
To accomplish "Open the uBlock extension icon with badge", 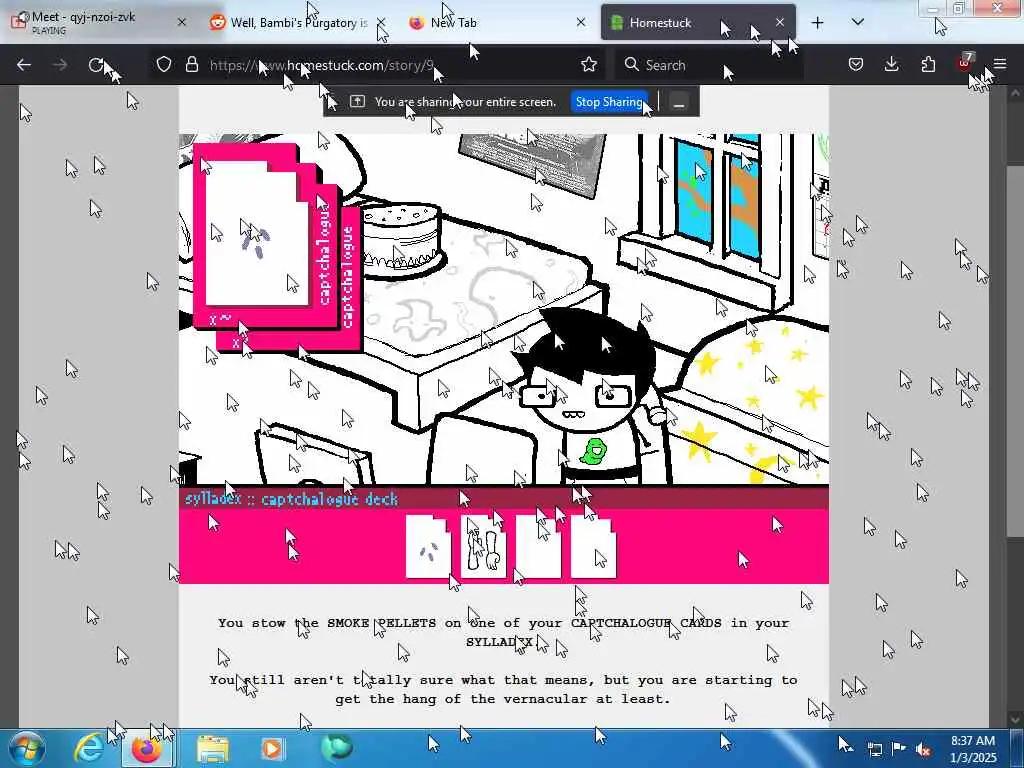I will point(965,63).
